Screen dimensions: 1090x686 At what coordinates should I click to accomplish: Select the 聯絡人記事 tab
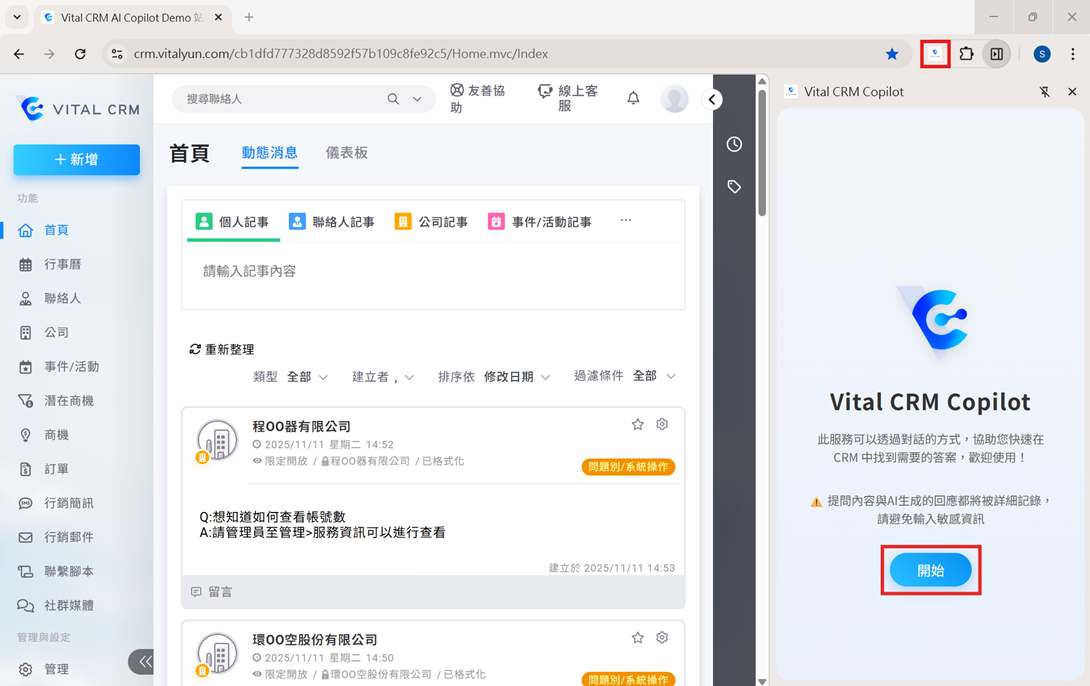(x=332, y=222)
